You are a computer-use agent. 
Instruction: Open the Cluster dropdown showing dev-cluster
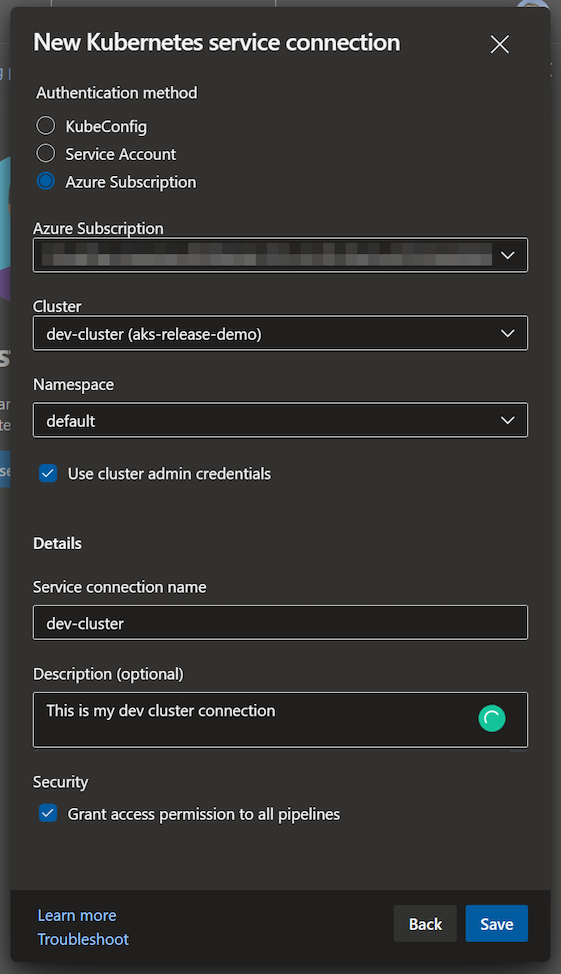[x=280, y=334]
